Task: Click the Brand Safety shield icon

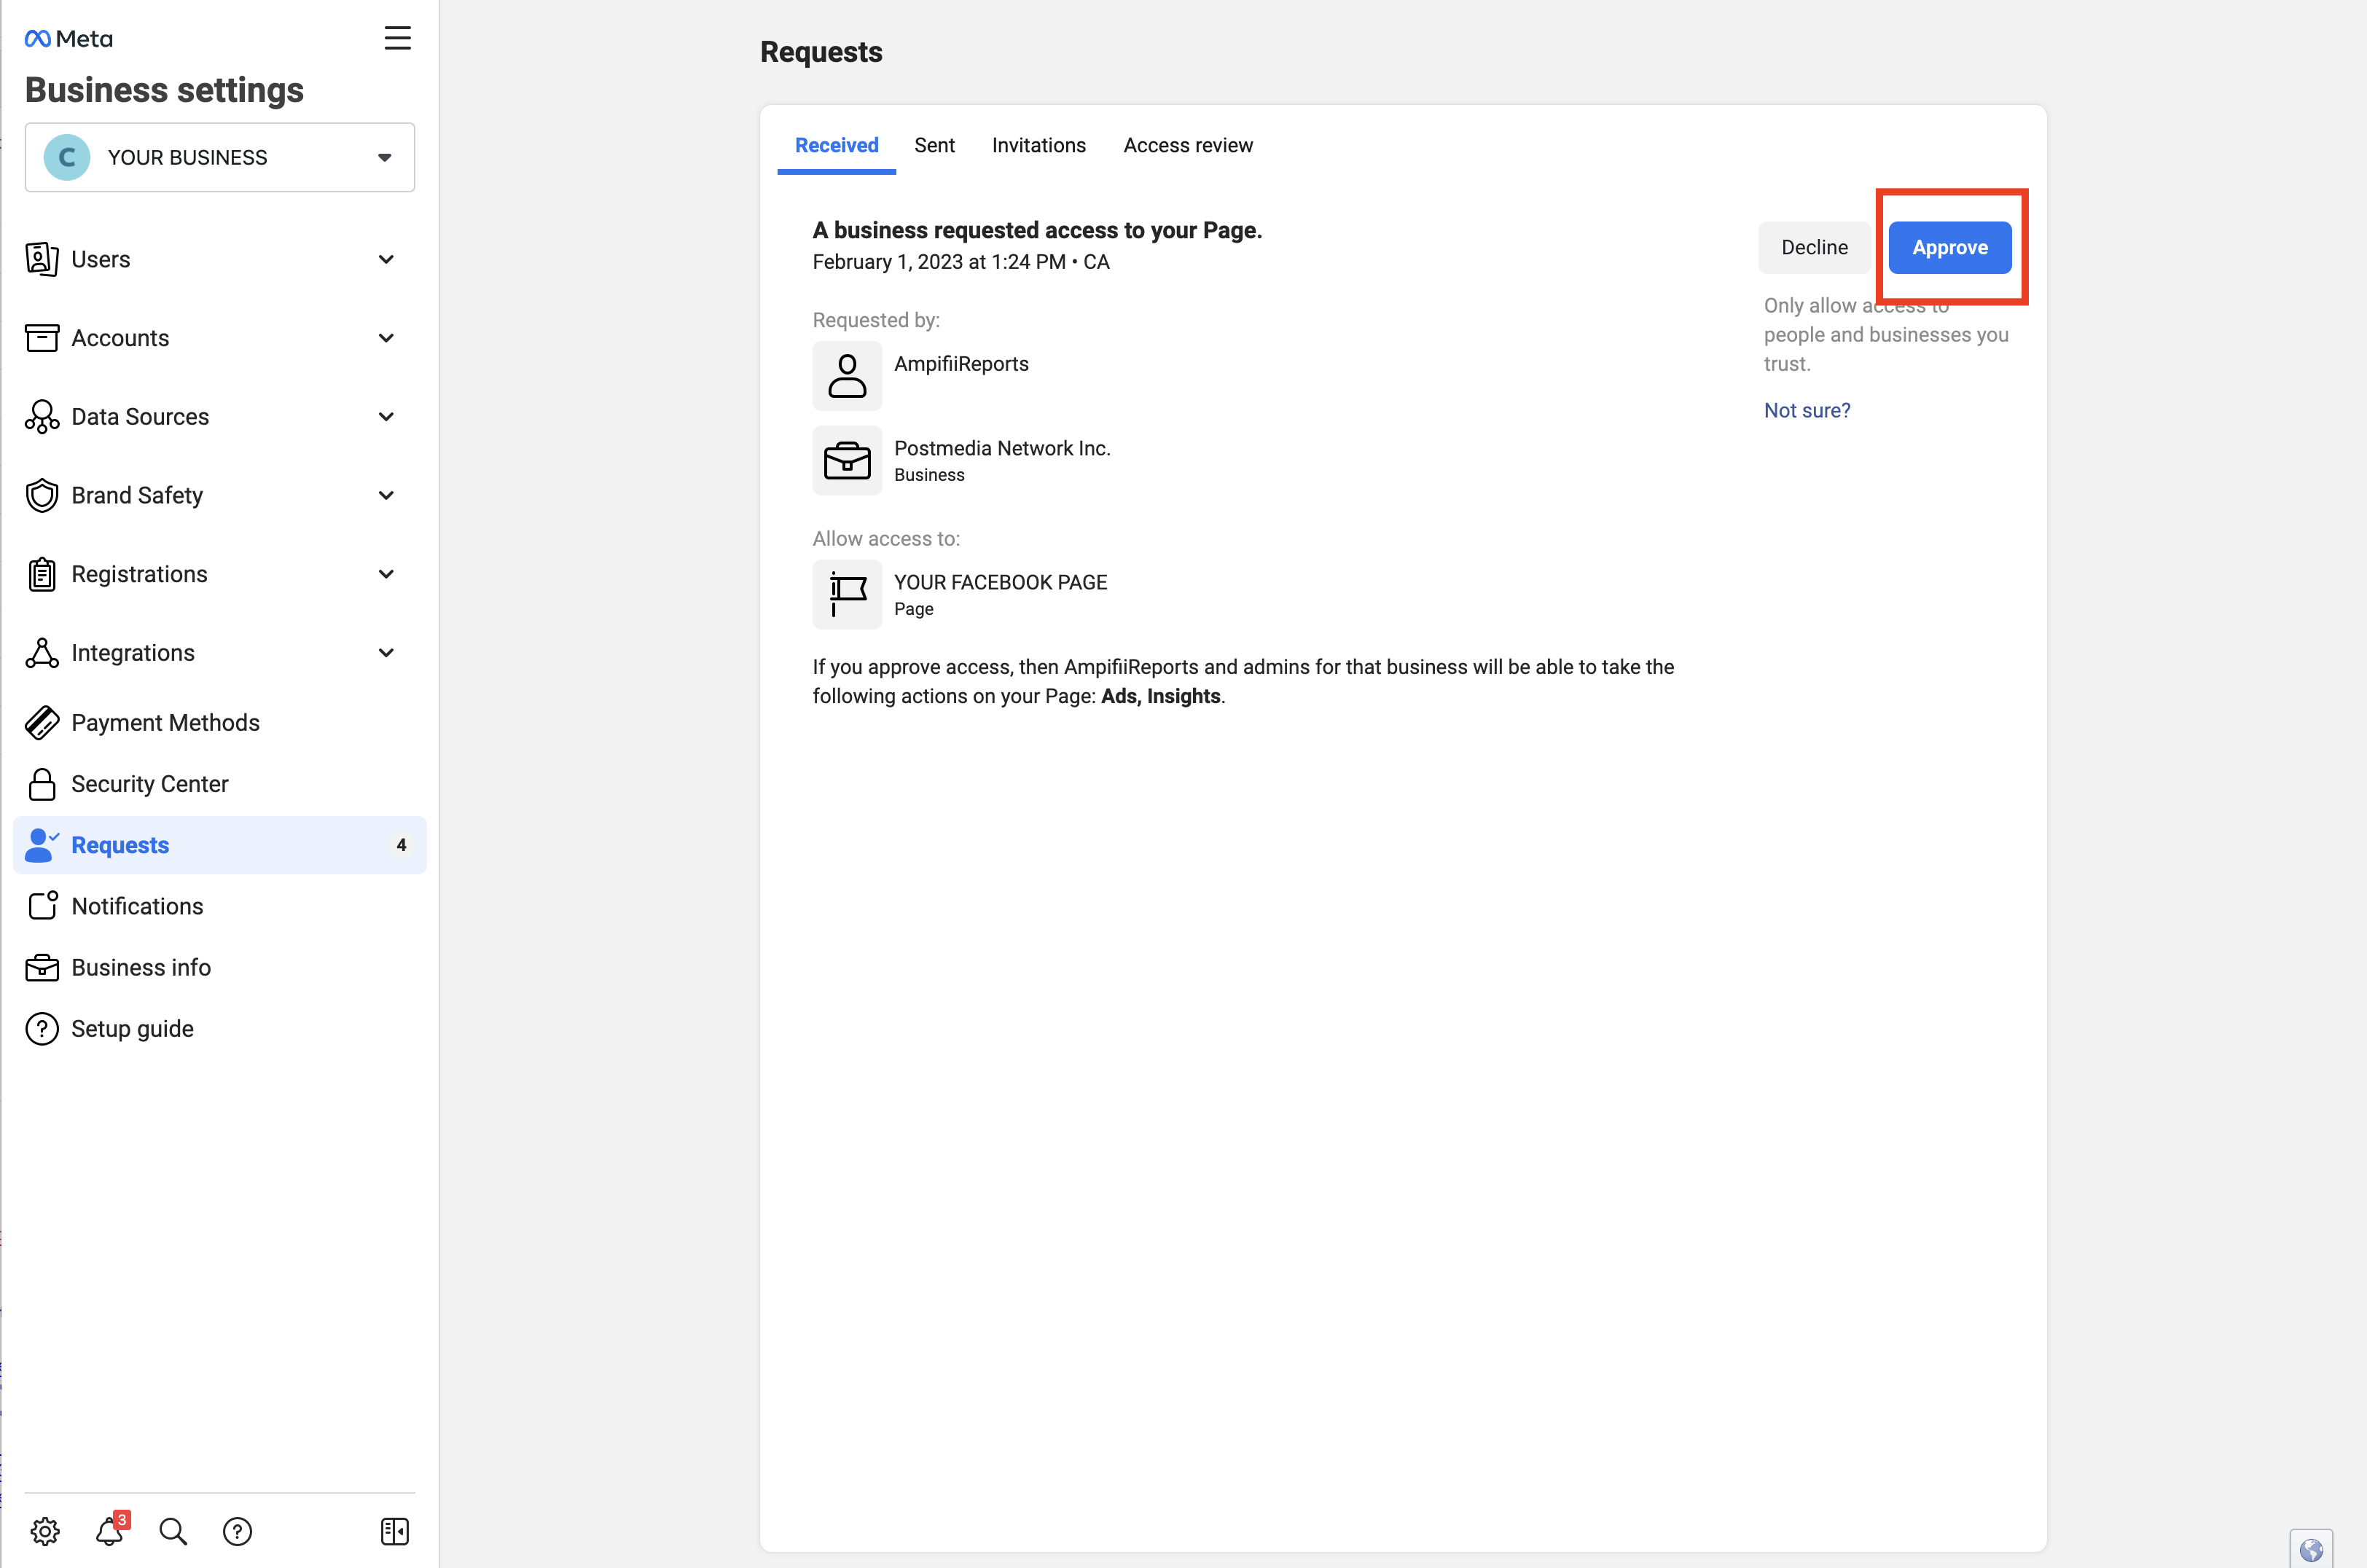Action: (x=42, y=495)
